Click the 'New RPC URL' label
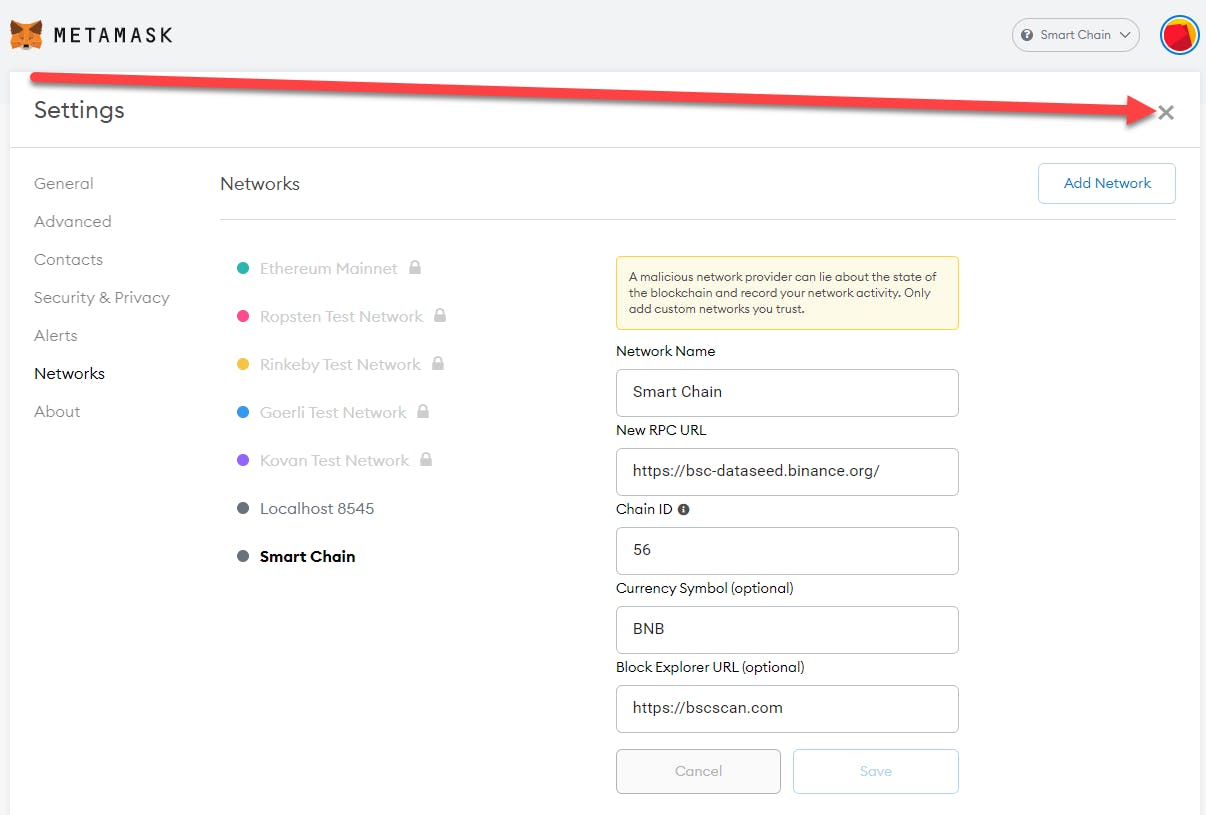 661,430
